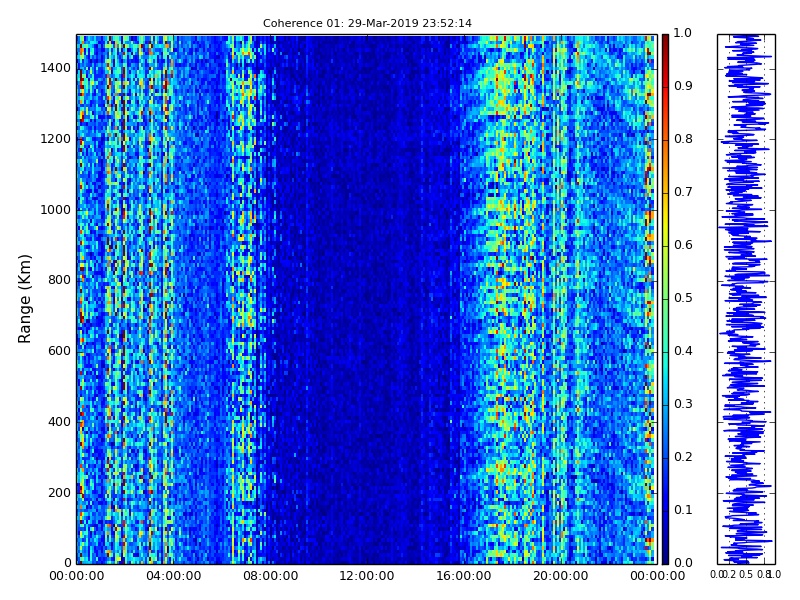
Task: Click the plot title 'Coherence 01: 29-Mar-2019 23:52:14'
Action: (367, 23)
